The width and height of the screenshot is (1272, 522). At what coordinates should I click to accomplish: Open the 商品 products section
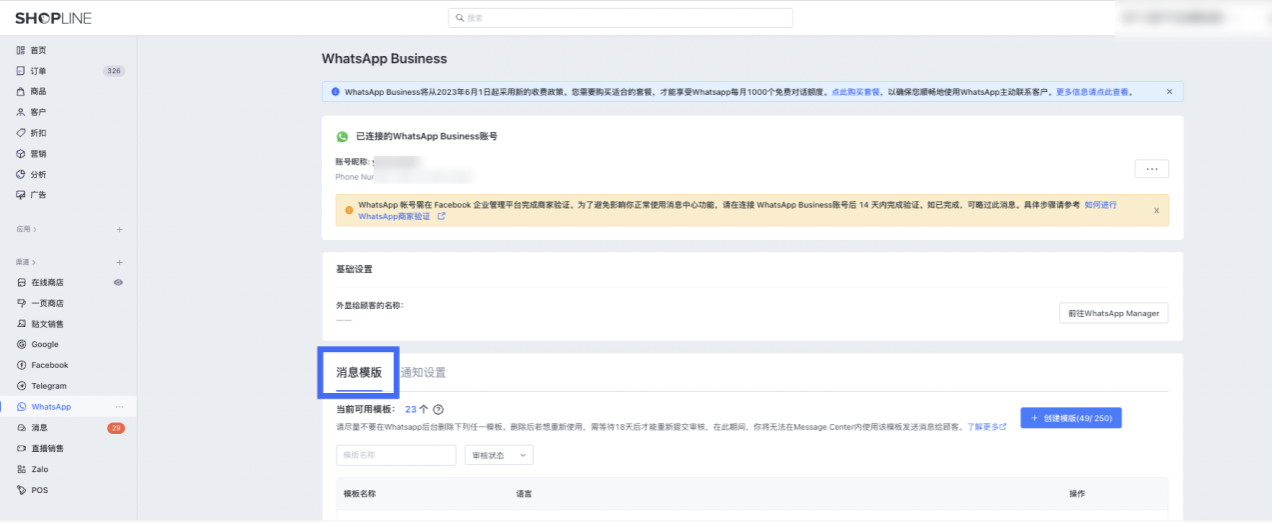pyautogui.click(x=38, y=91)
